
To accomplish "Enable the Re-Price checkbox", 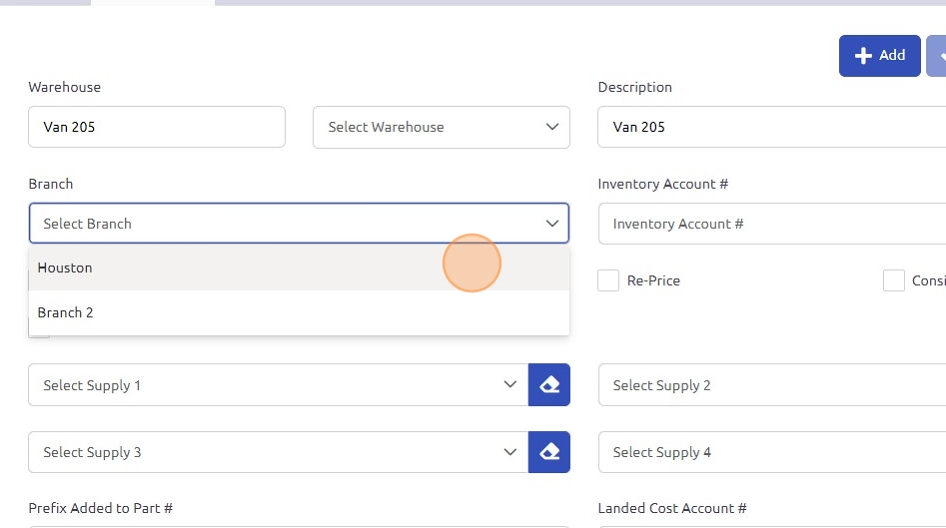I will coord(608,281).
